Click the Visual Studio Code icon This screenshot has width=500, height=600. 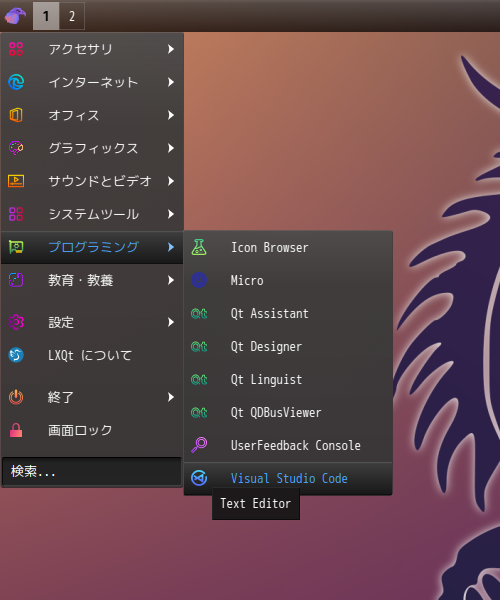[x=199, y=478]
